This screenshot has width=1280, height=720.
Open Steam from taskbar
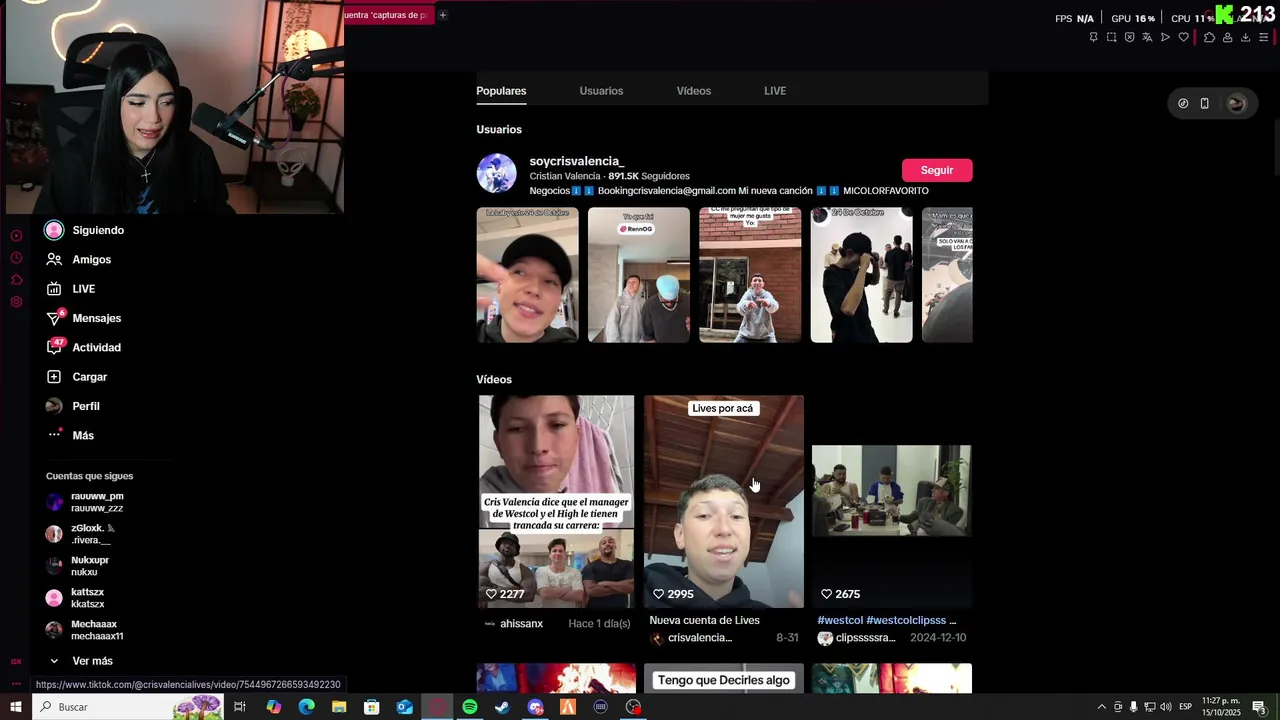(502, 707)
